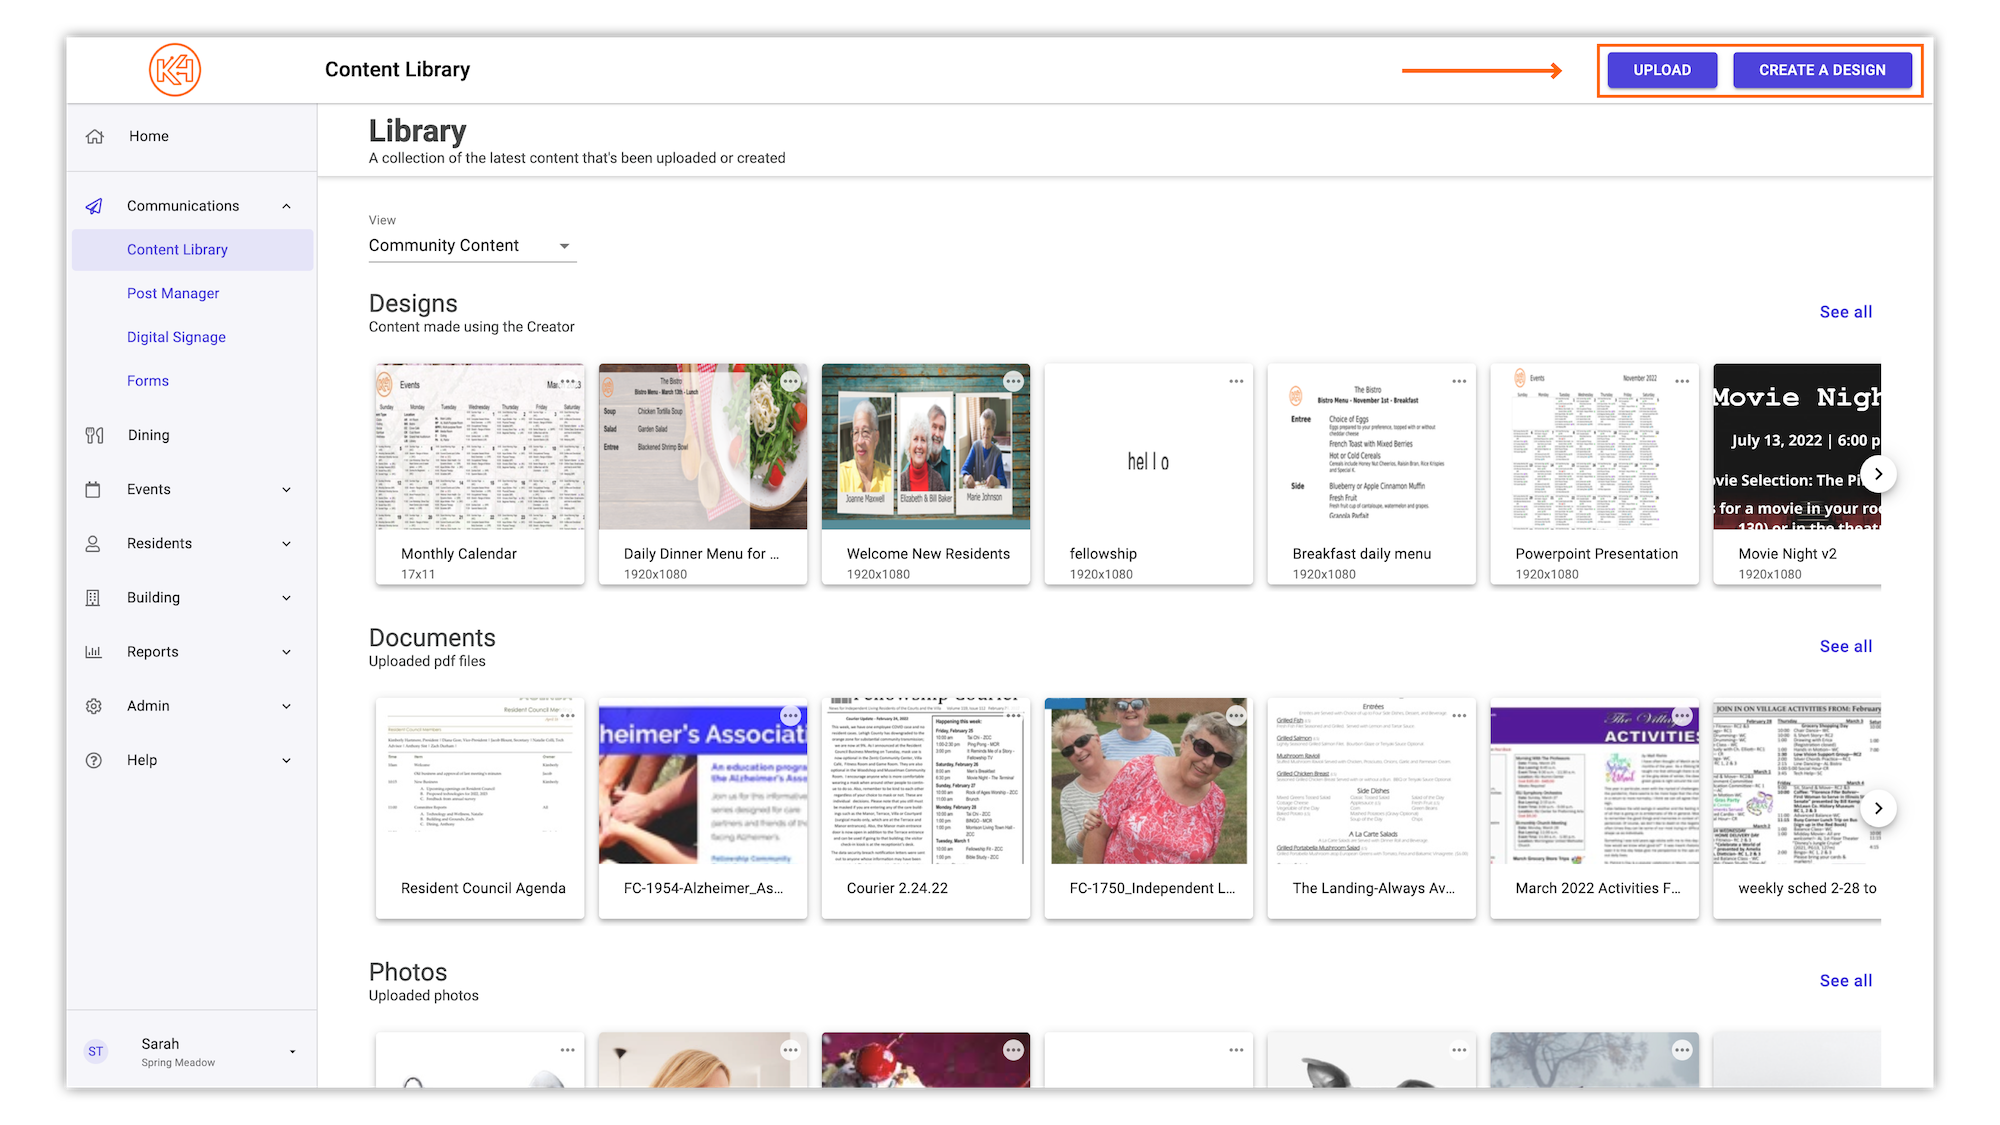Click the Home house icon
The height and width of the screenshot is (1125, 2000).
[95, 136]
